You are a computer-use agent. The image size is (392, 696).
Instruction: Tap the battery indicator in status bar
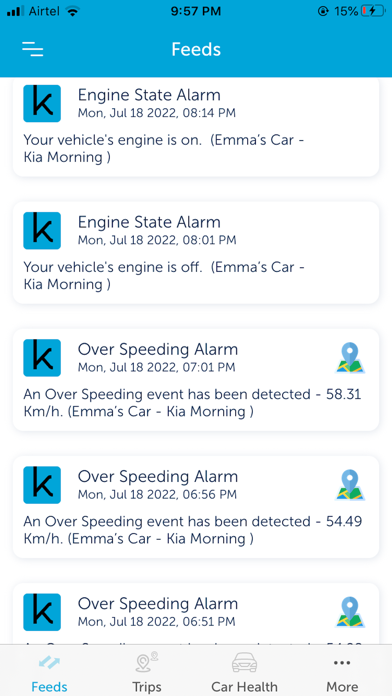coord(374,12)
